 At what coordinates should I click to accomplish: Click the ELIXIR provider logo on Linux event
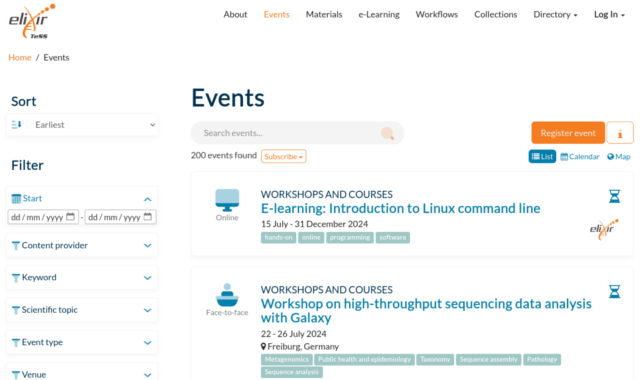[x=604, y=229]
